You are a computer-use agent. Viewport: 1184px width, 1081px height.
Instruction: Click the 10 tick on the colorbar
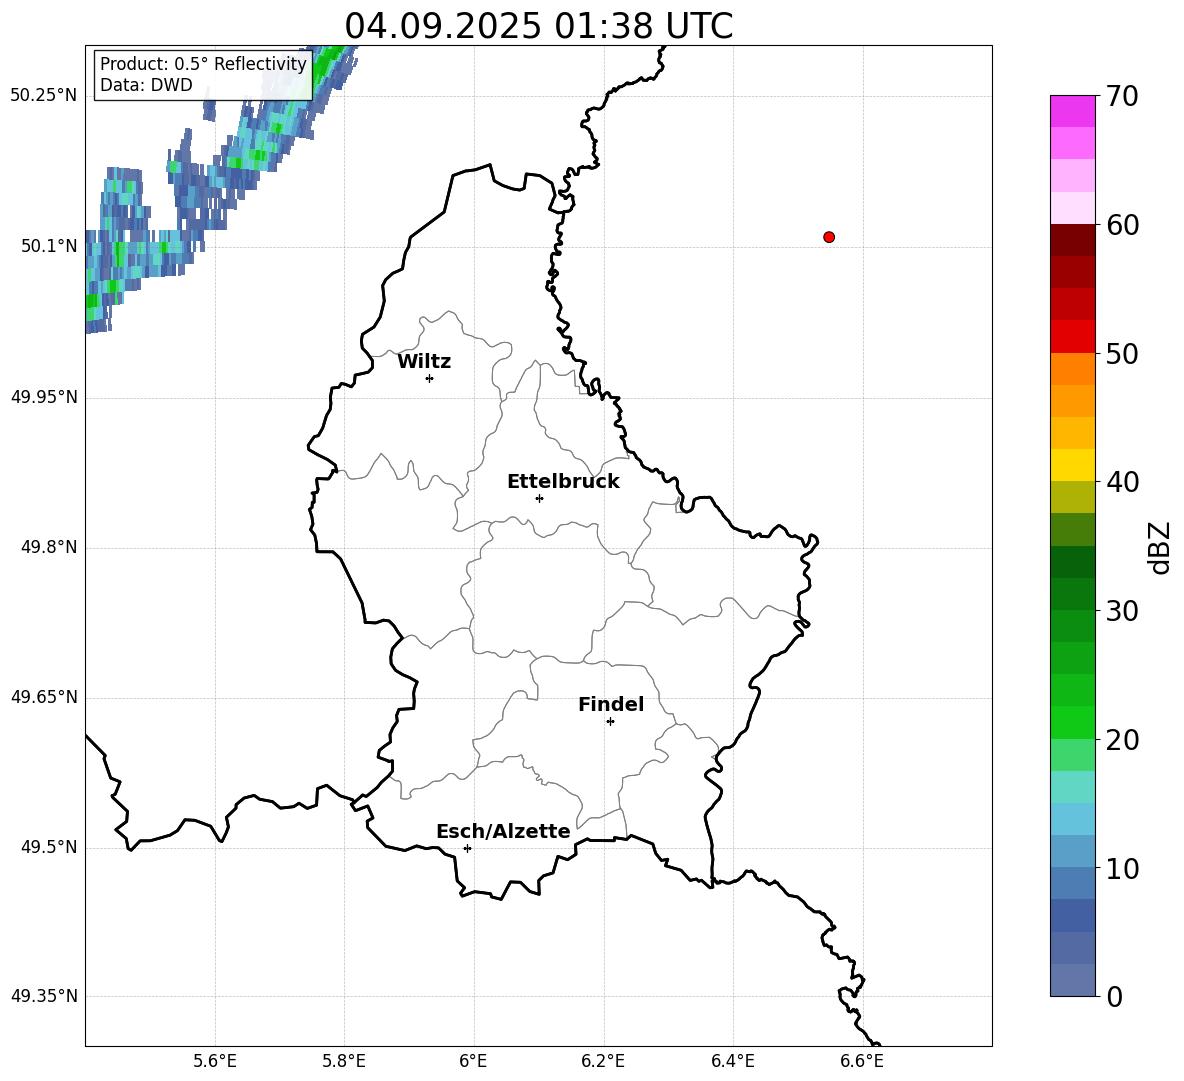click(x=1121, y=868)
